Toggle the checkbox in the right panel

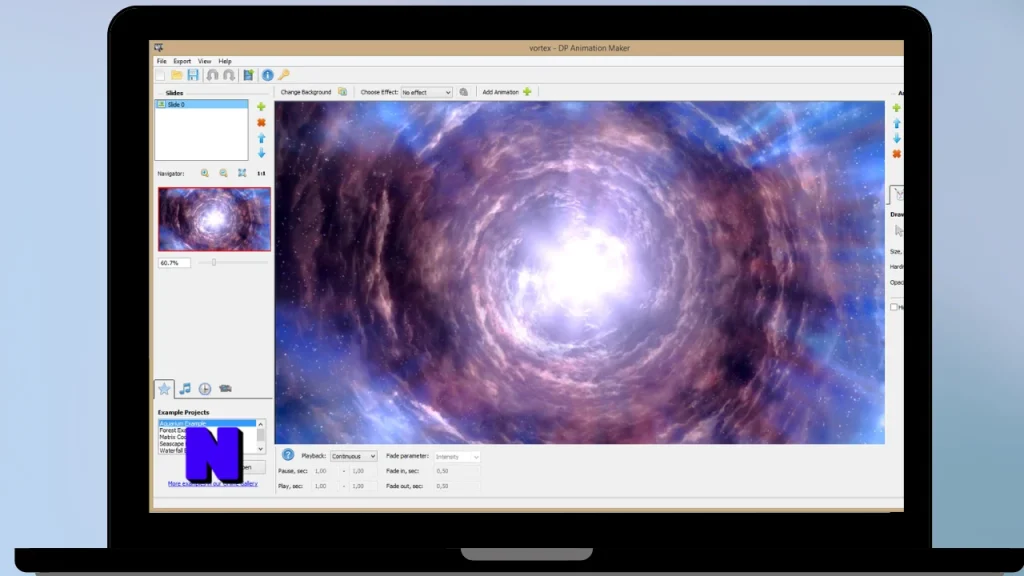coord(894,307)
